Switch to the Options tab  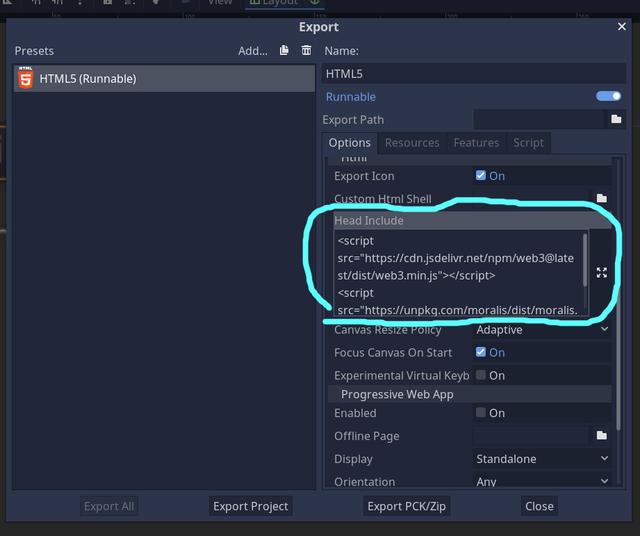point(349,142)
